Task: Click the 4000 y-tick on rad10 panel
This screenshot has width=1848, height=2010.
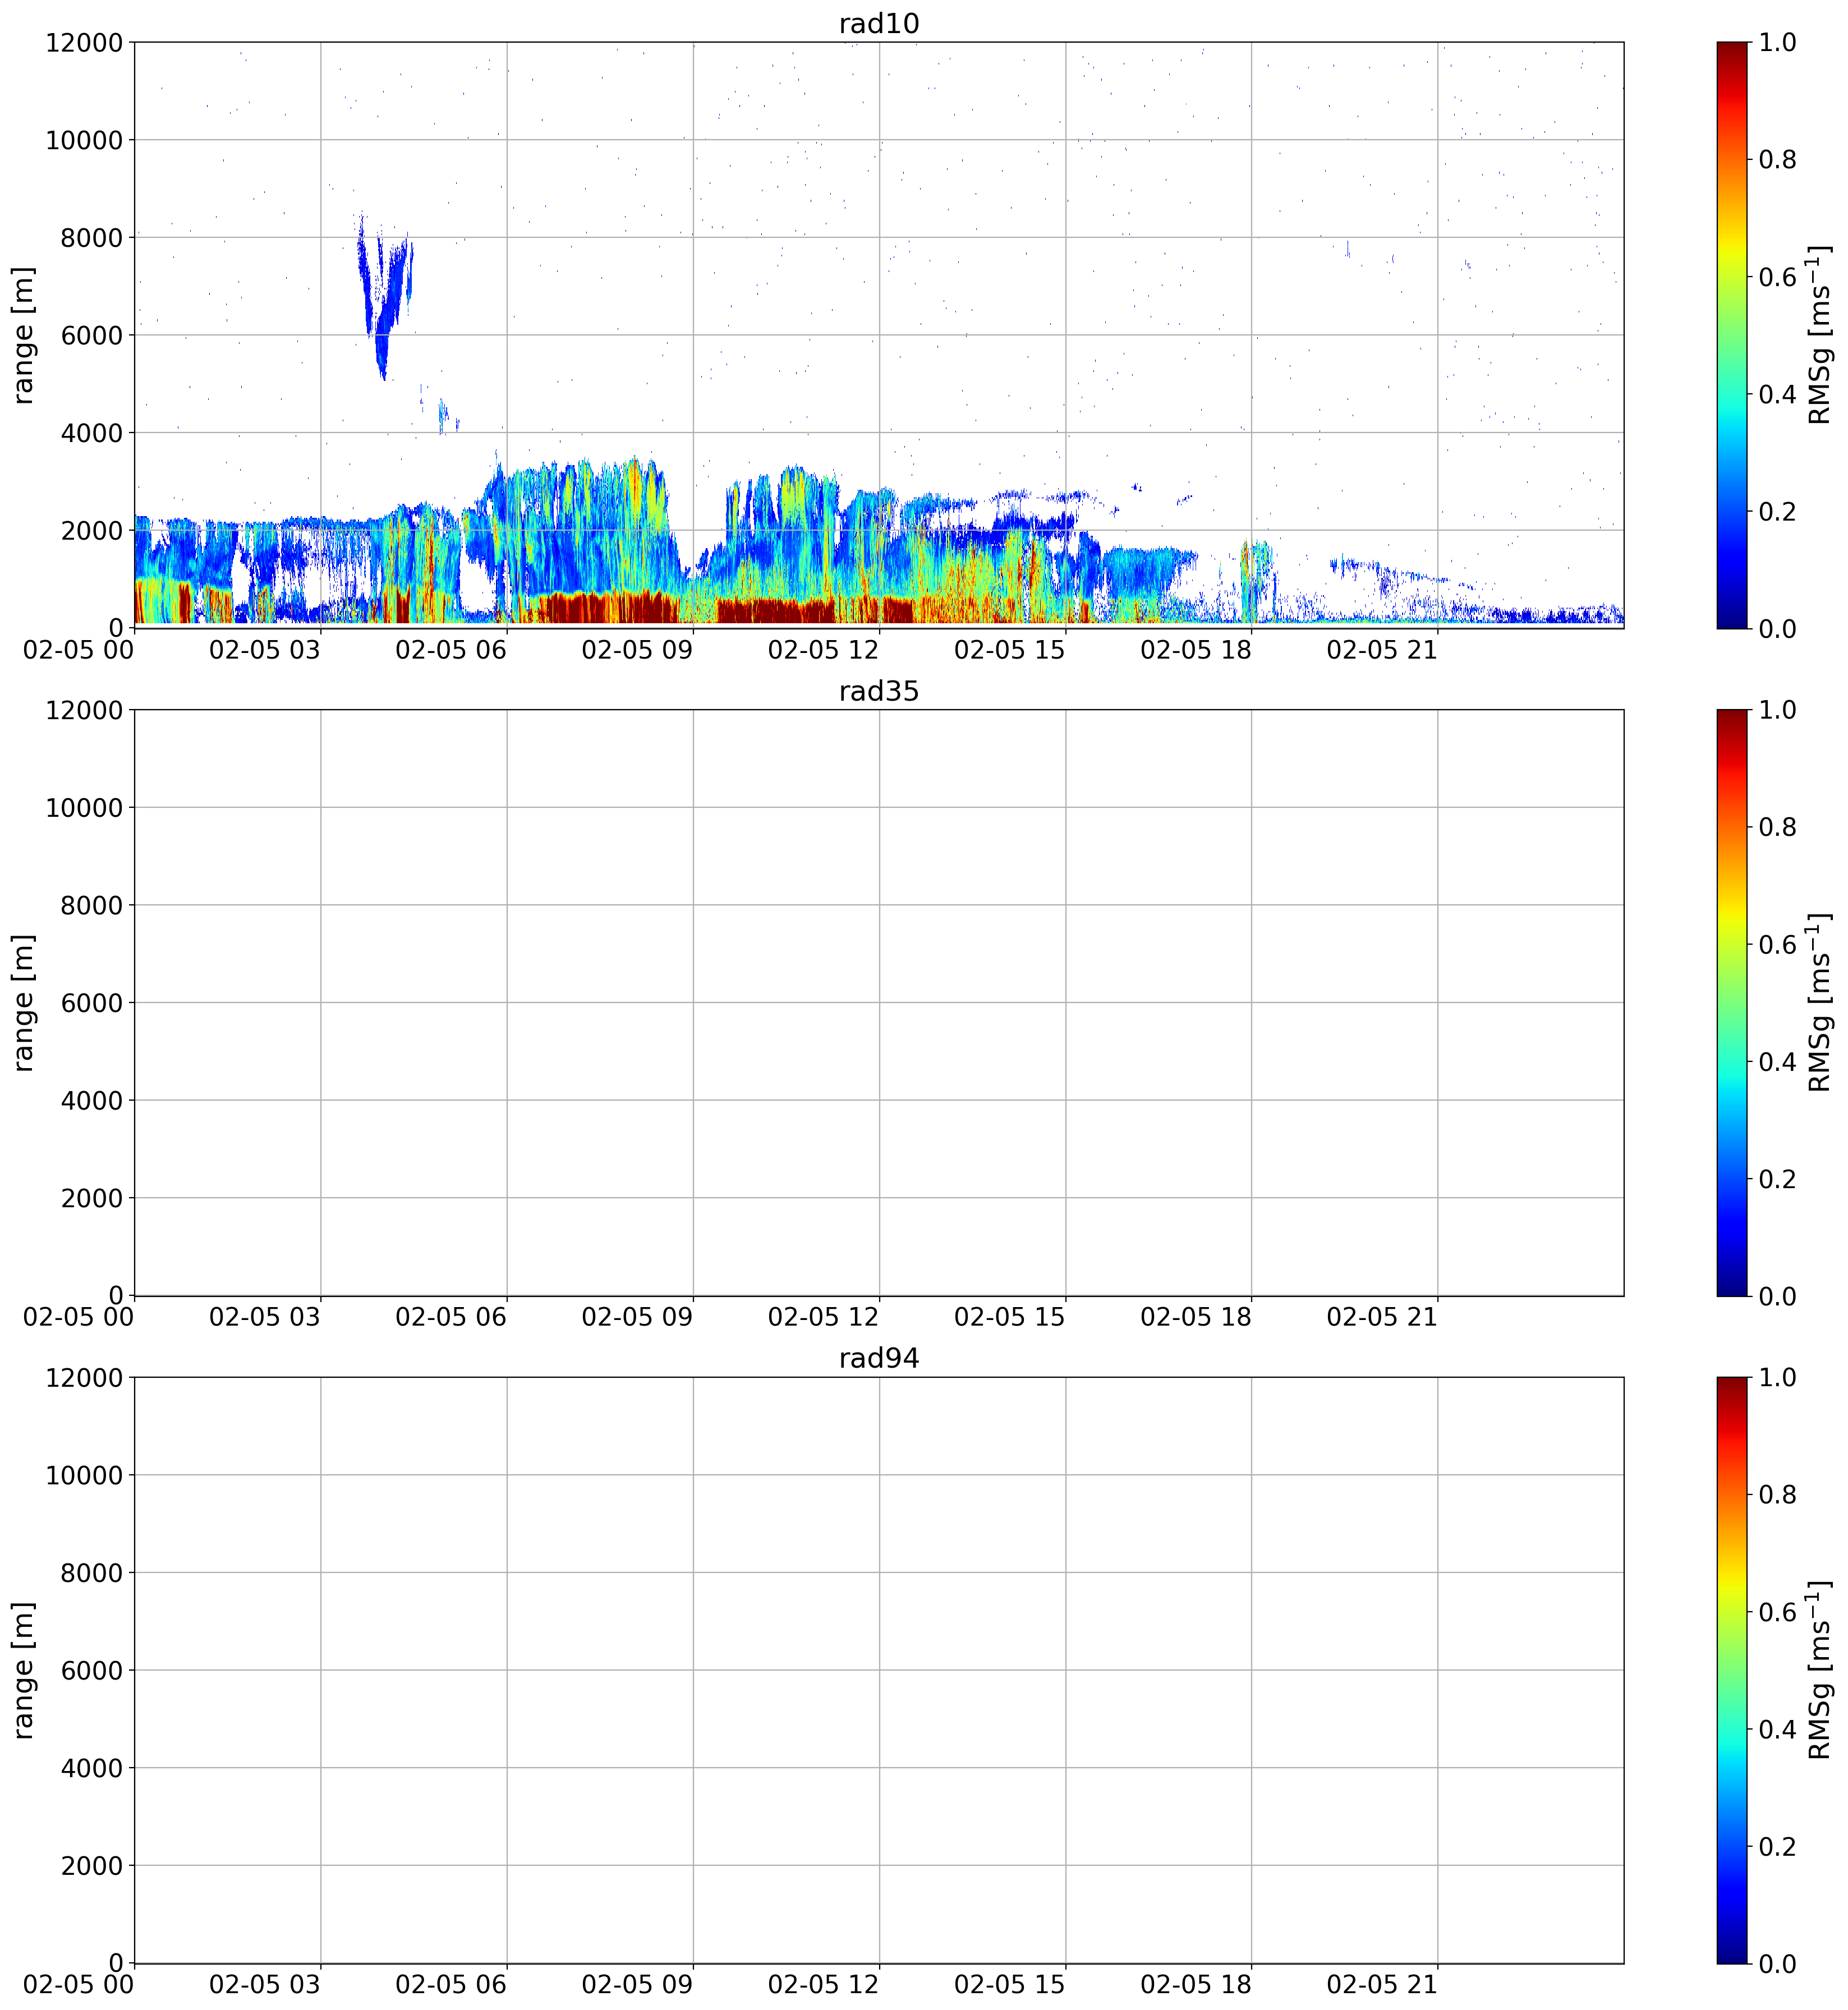Action: coord(92,433)
